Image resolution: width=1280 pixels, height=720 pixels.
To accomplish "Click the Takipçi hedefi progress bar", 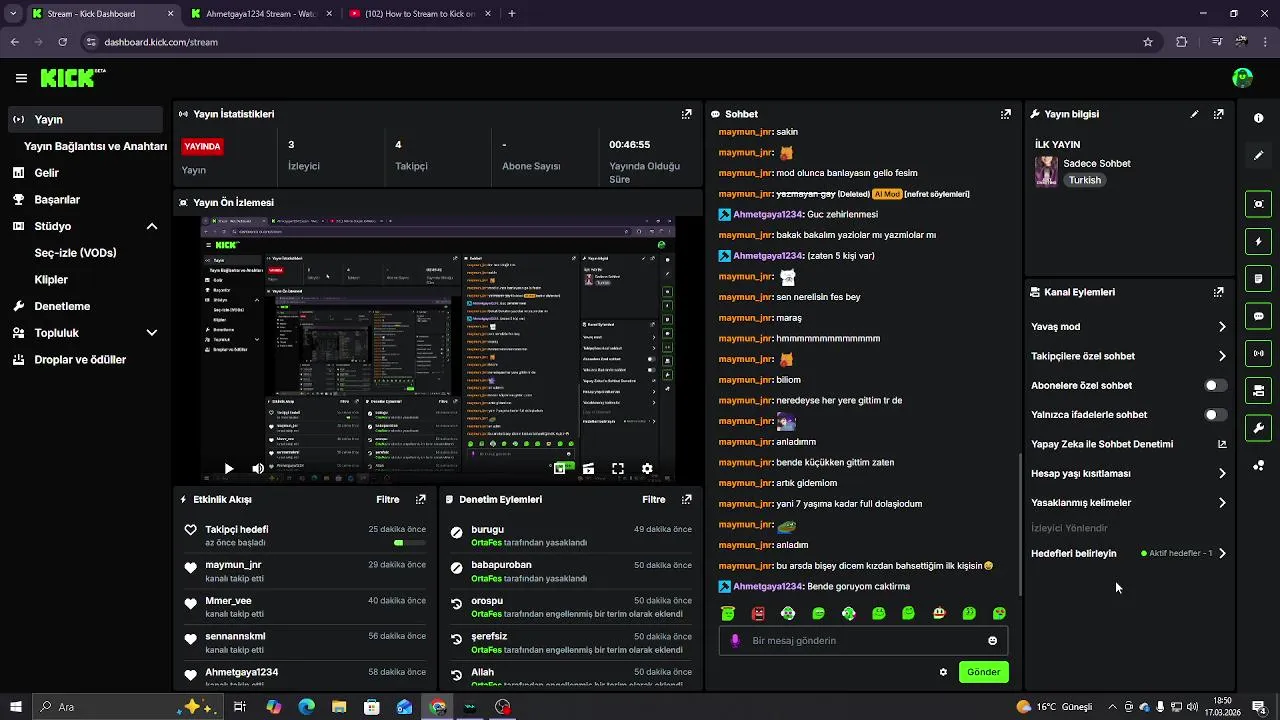I will click(410, 543).
